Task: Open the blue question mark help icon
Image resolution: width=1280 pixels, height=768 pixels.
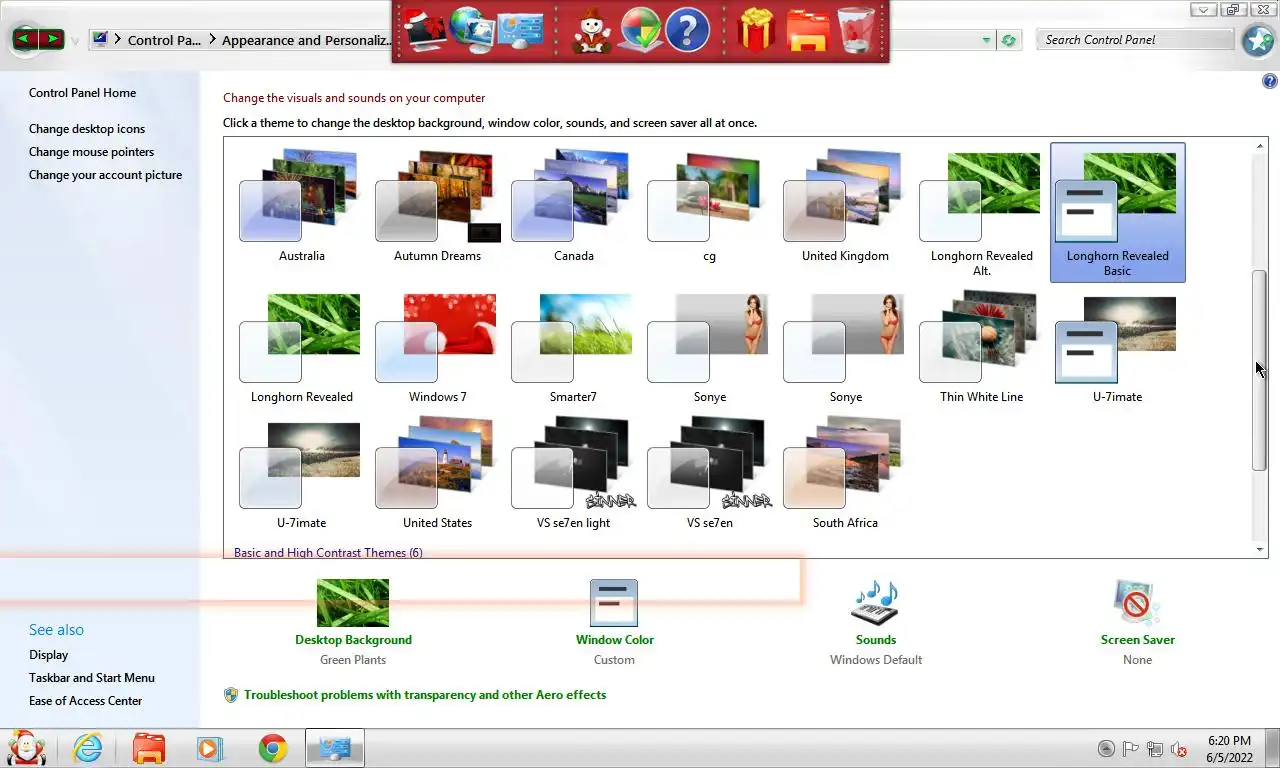Action: [x=687, y=30]
